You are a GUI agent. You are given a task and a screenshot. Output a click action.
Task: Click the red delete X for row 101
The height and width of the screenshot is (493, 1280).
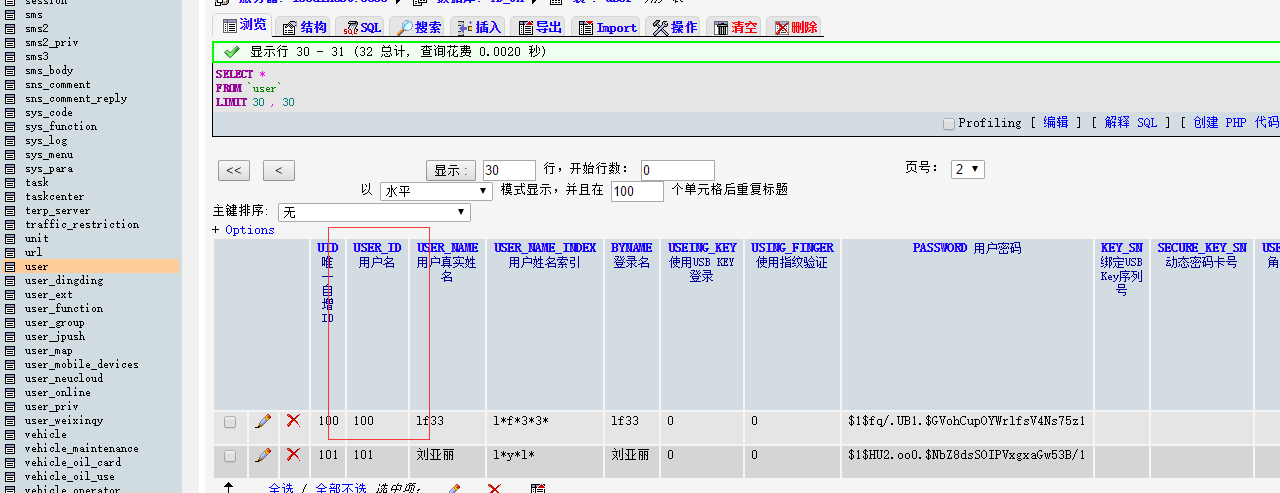point(293,455)
